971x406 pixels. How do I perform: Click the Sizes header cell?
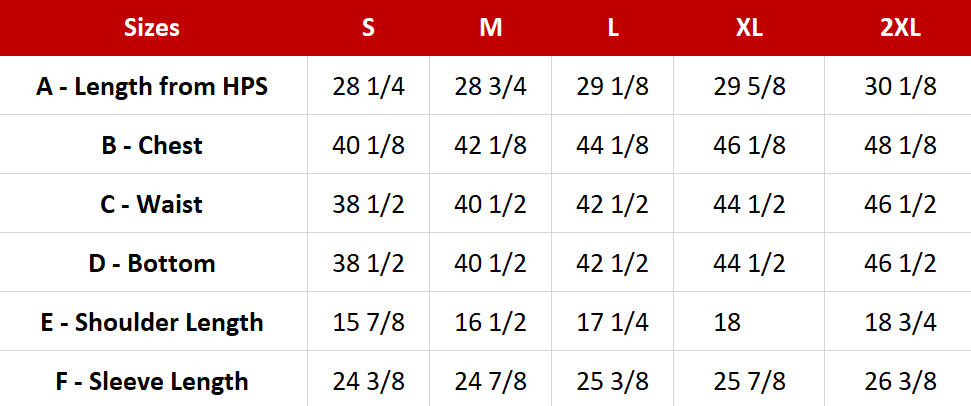[x=152, y=28]
